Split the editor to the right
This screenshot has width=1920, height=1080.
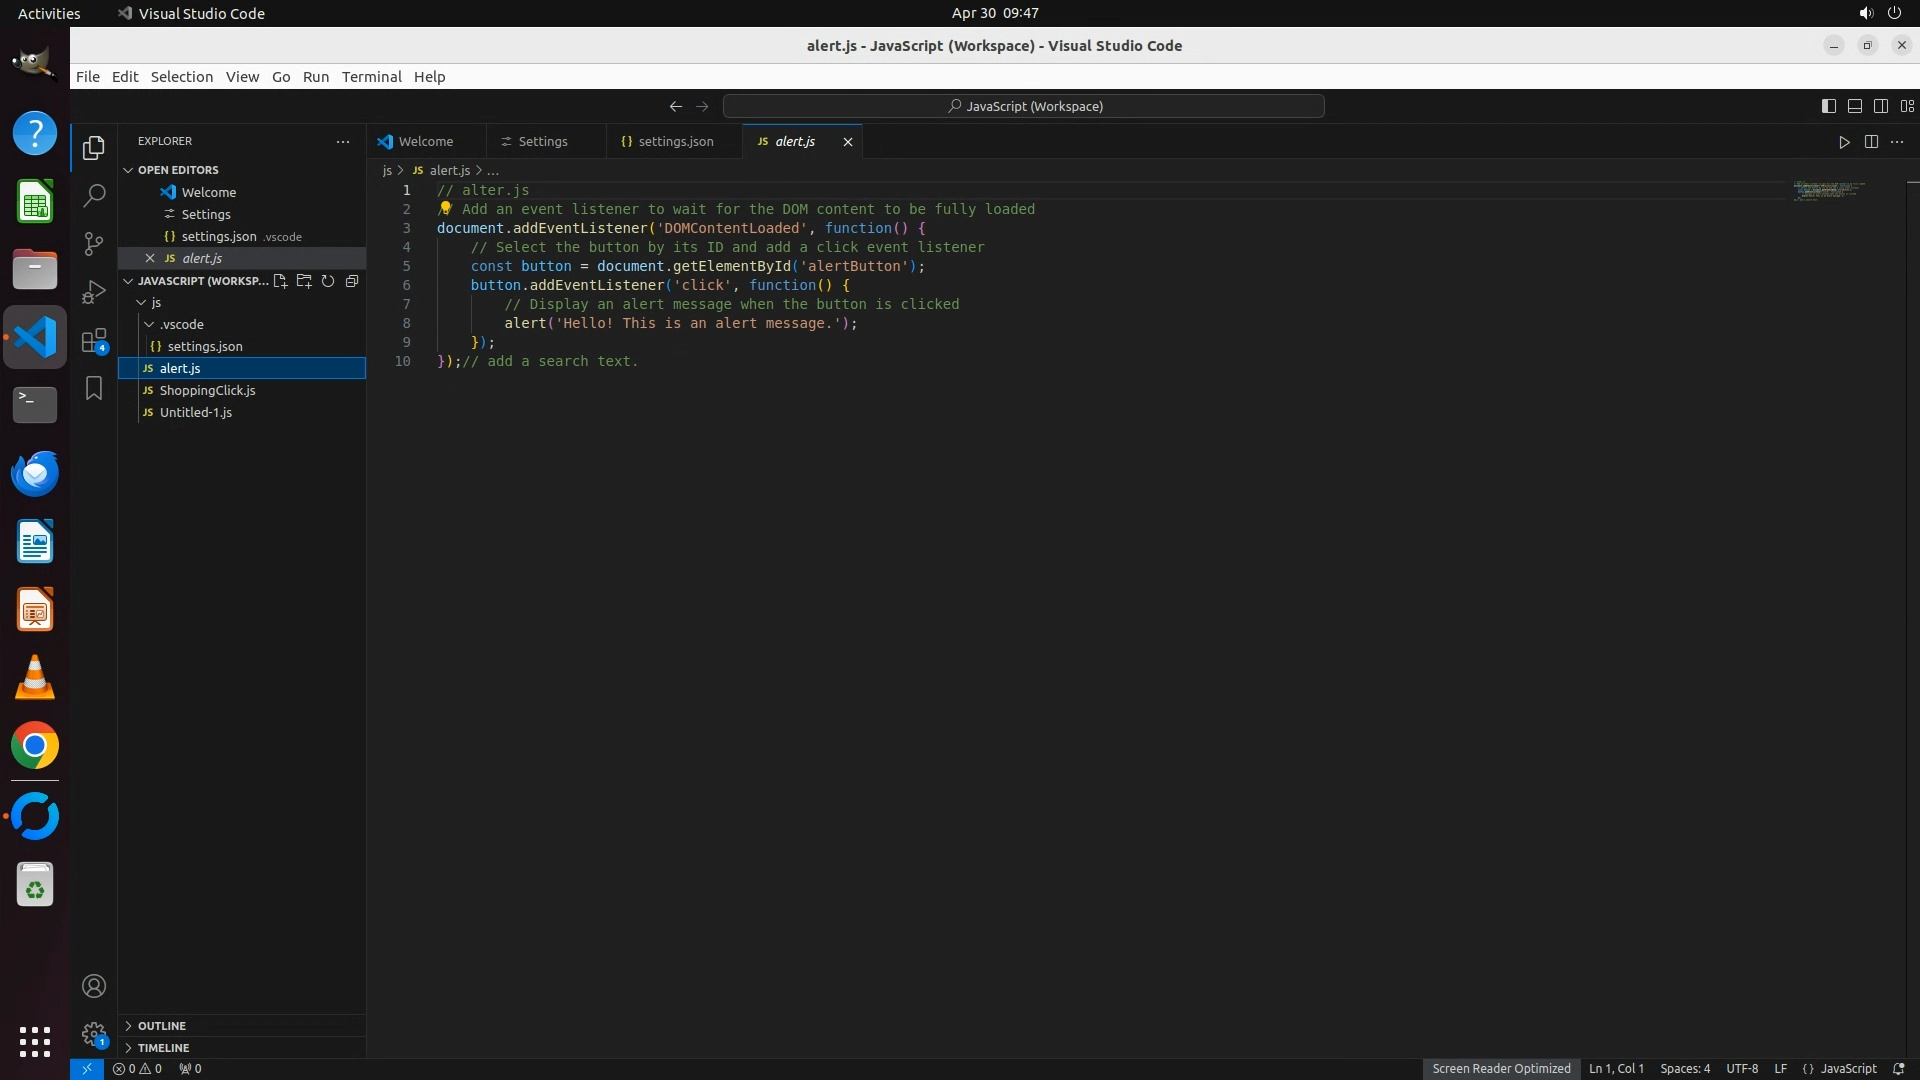1871,142
